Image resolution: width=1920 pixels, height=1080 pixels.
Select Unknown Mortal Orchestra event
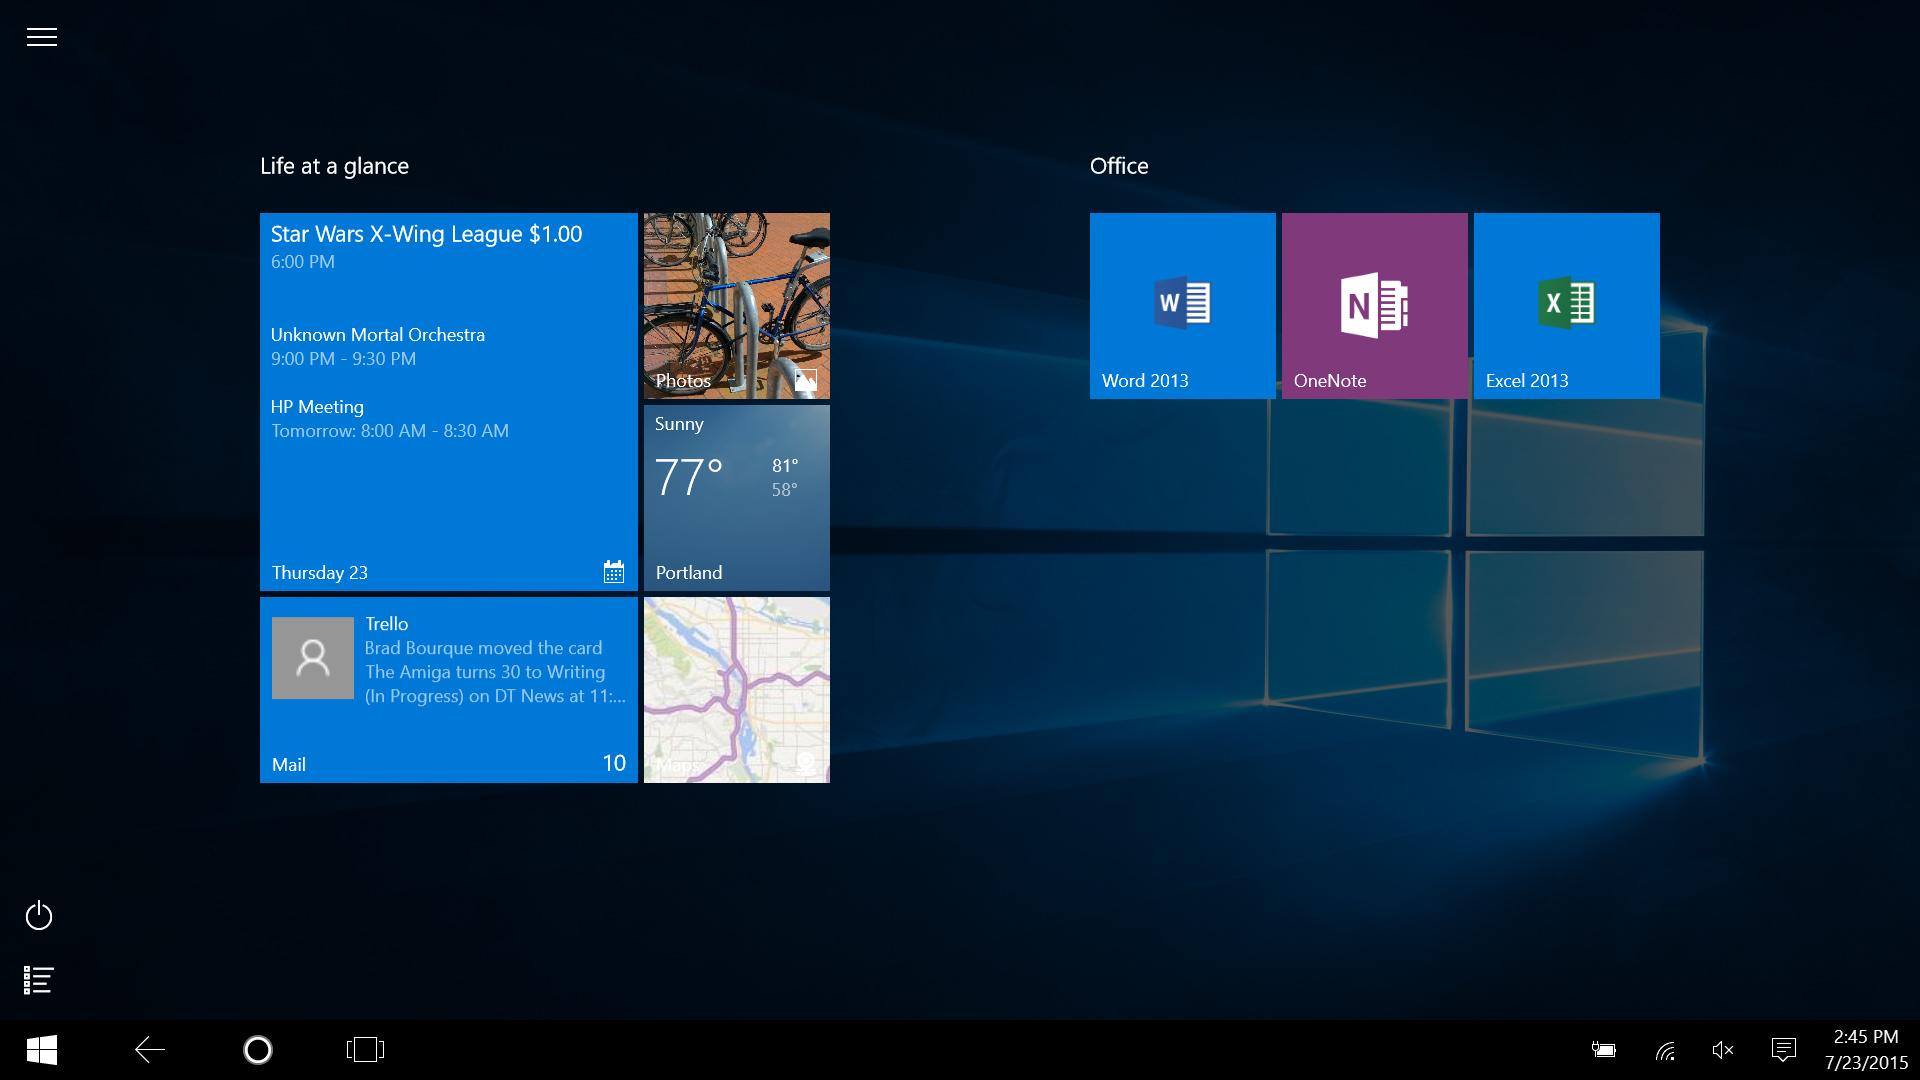pyautogui.click(x=378, y=346)
